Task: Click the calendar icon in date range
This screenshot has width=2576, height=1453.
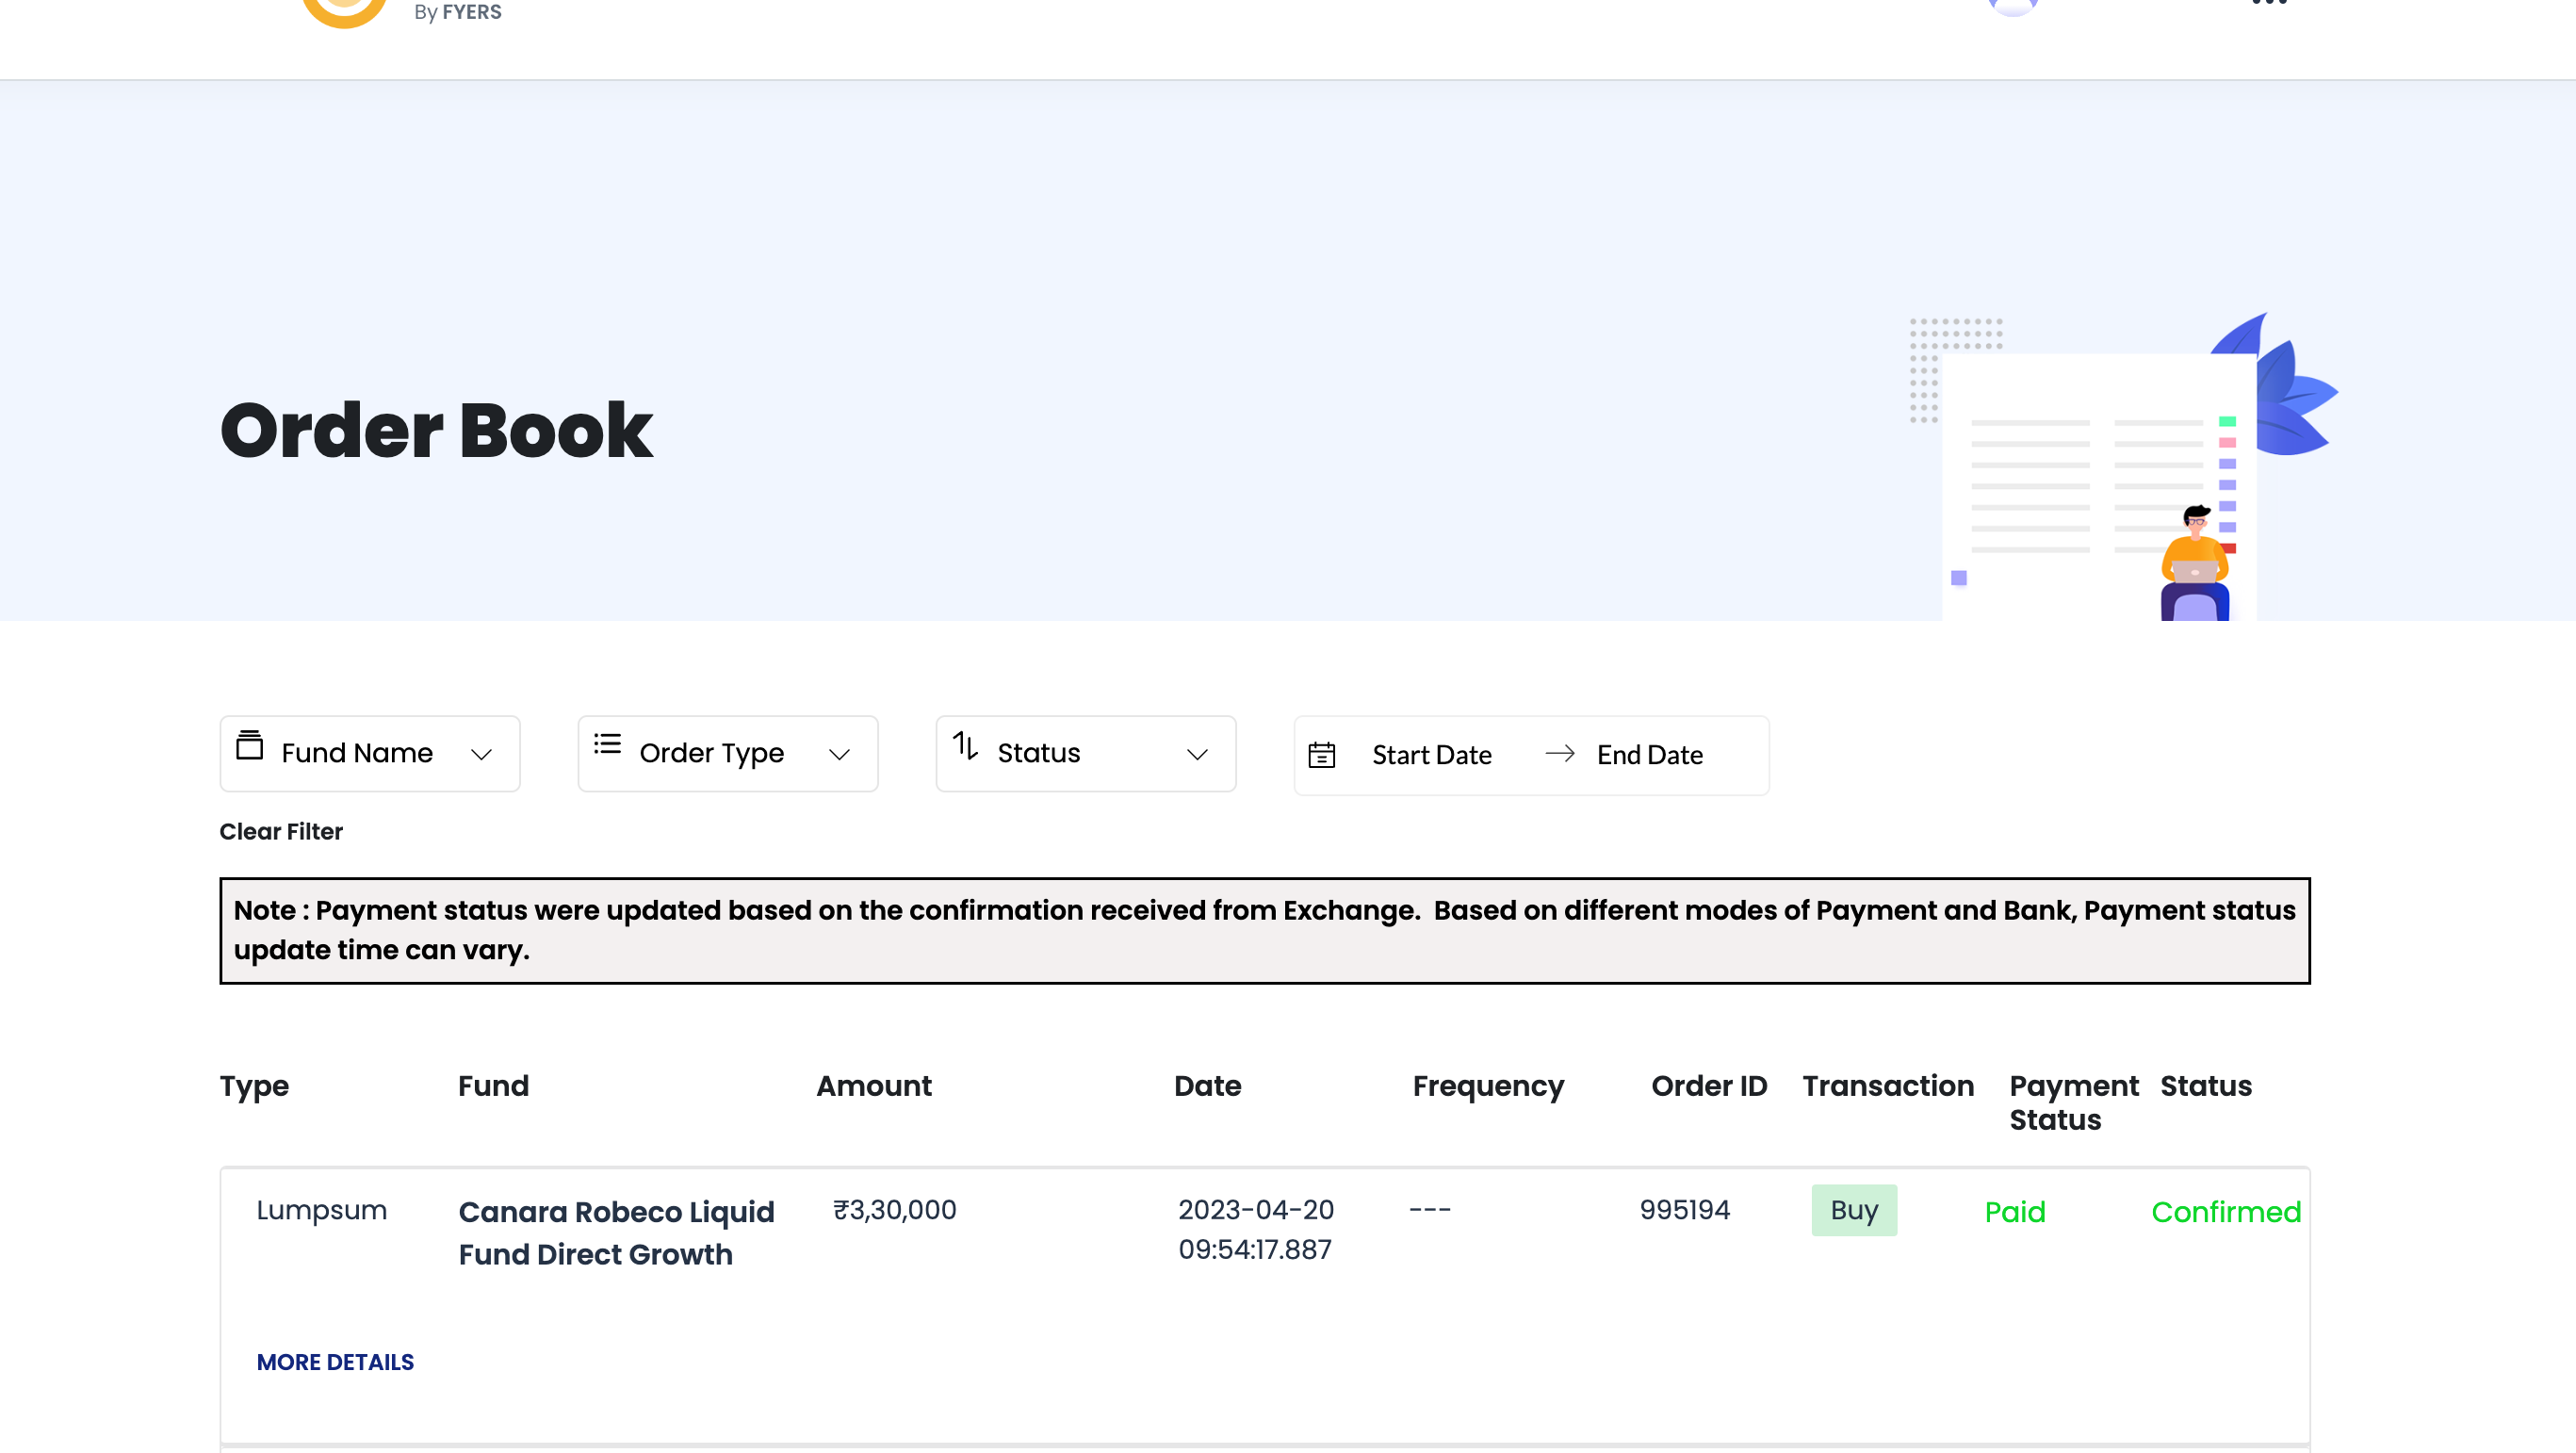Action: pos(1322,755)
